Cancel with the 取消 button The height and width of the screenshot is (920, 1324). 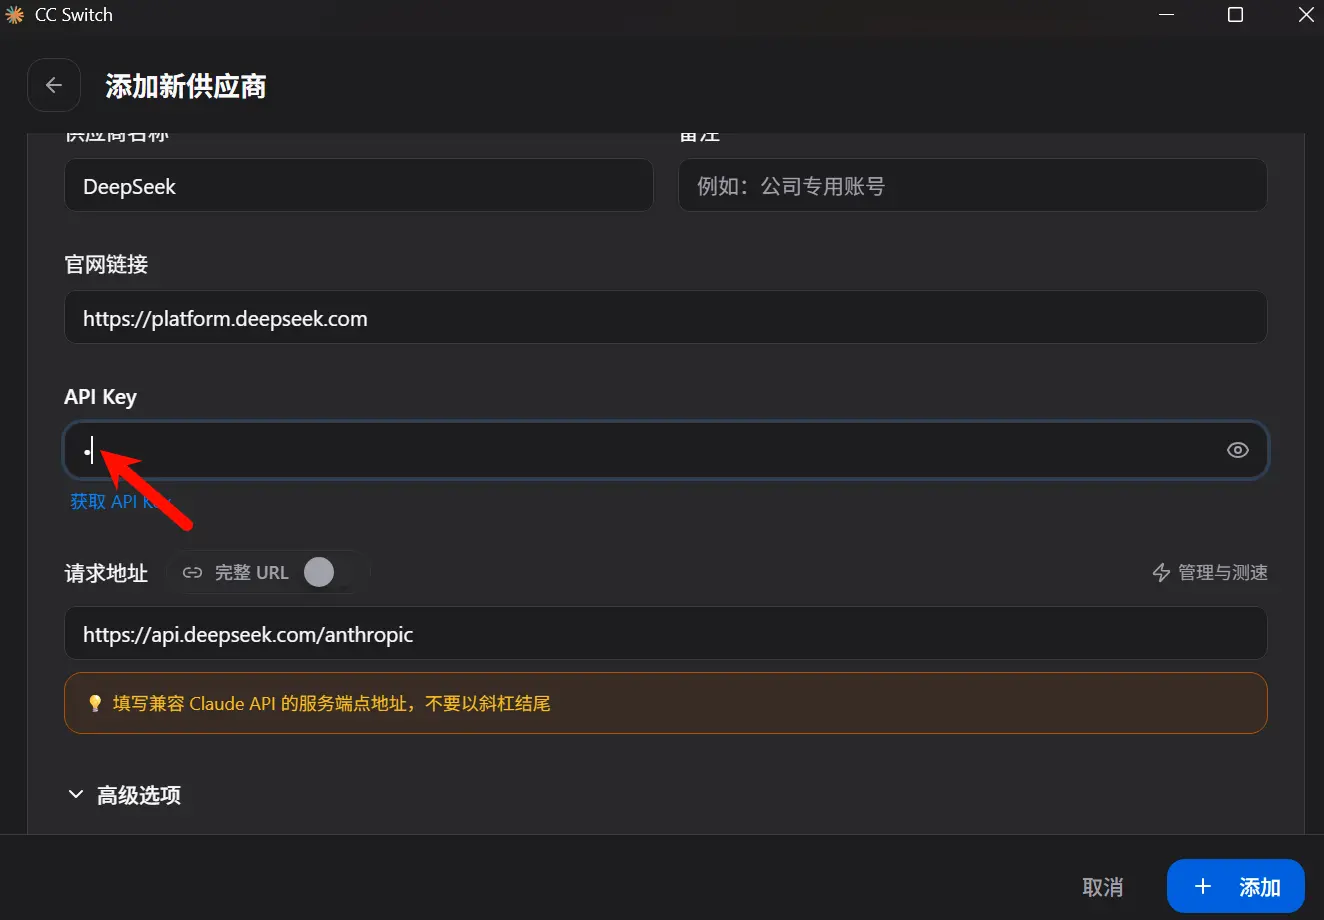[1103, 887]
